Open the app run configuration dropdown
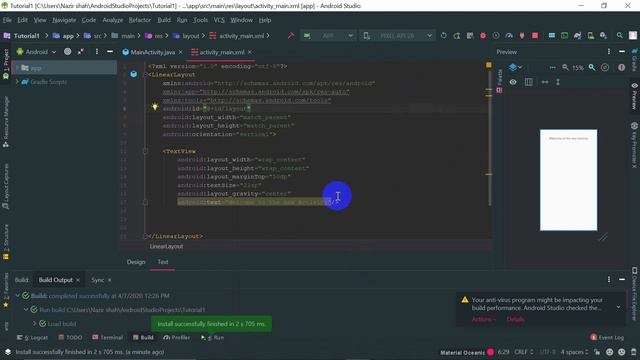 [329, 36]
